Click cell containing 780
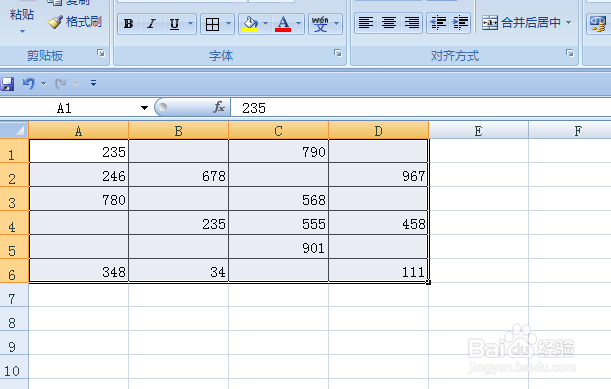 pyautogui.click(x=78, y=199)
